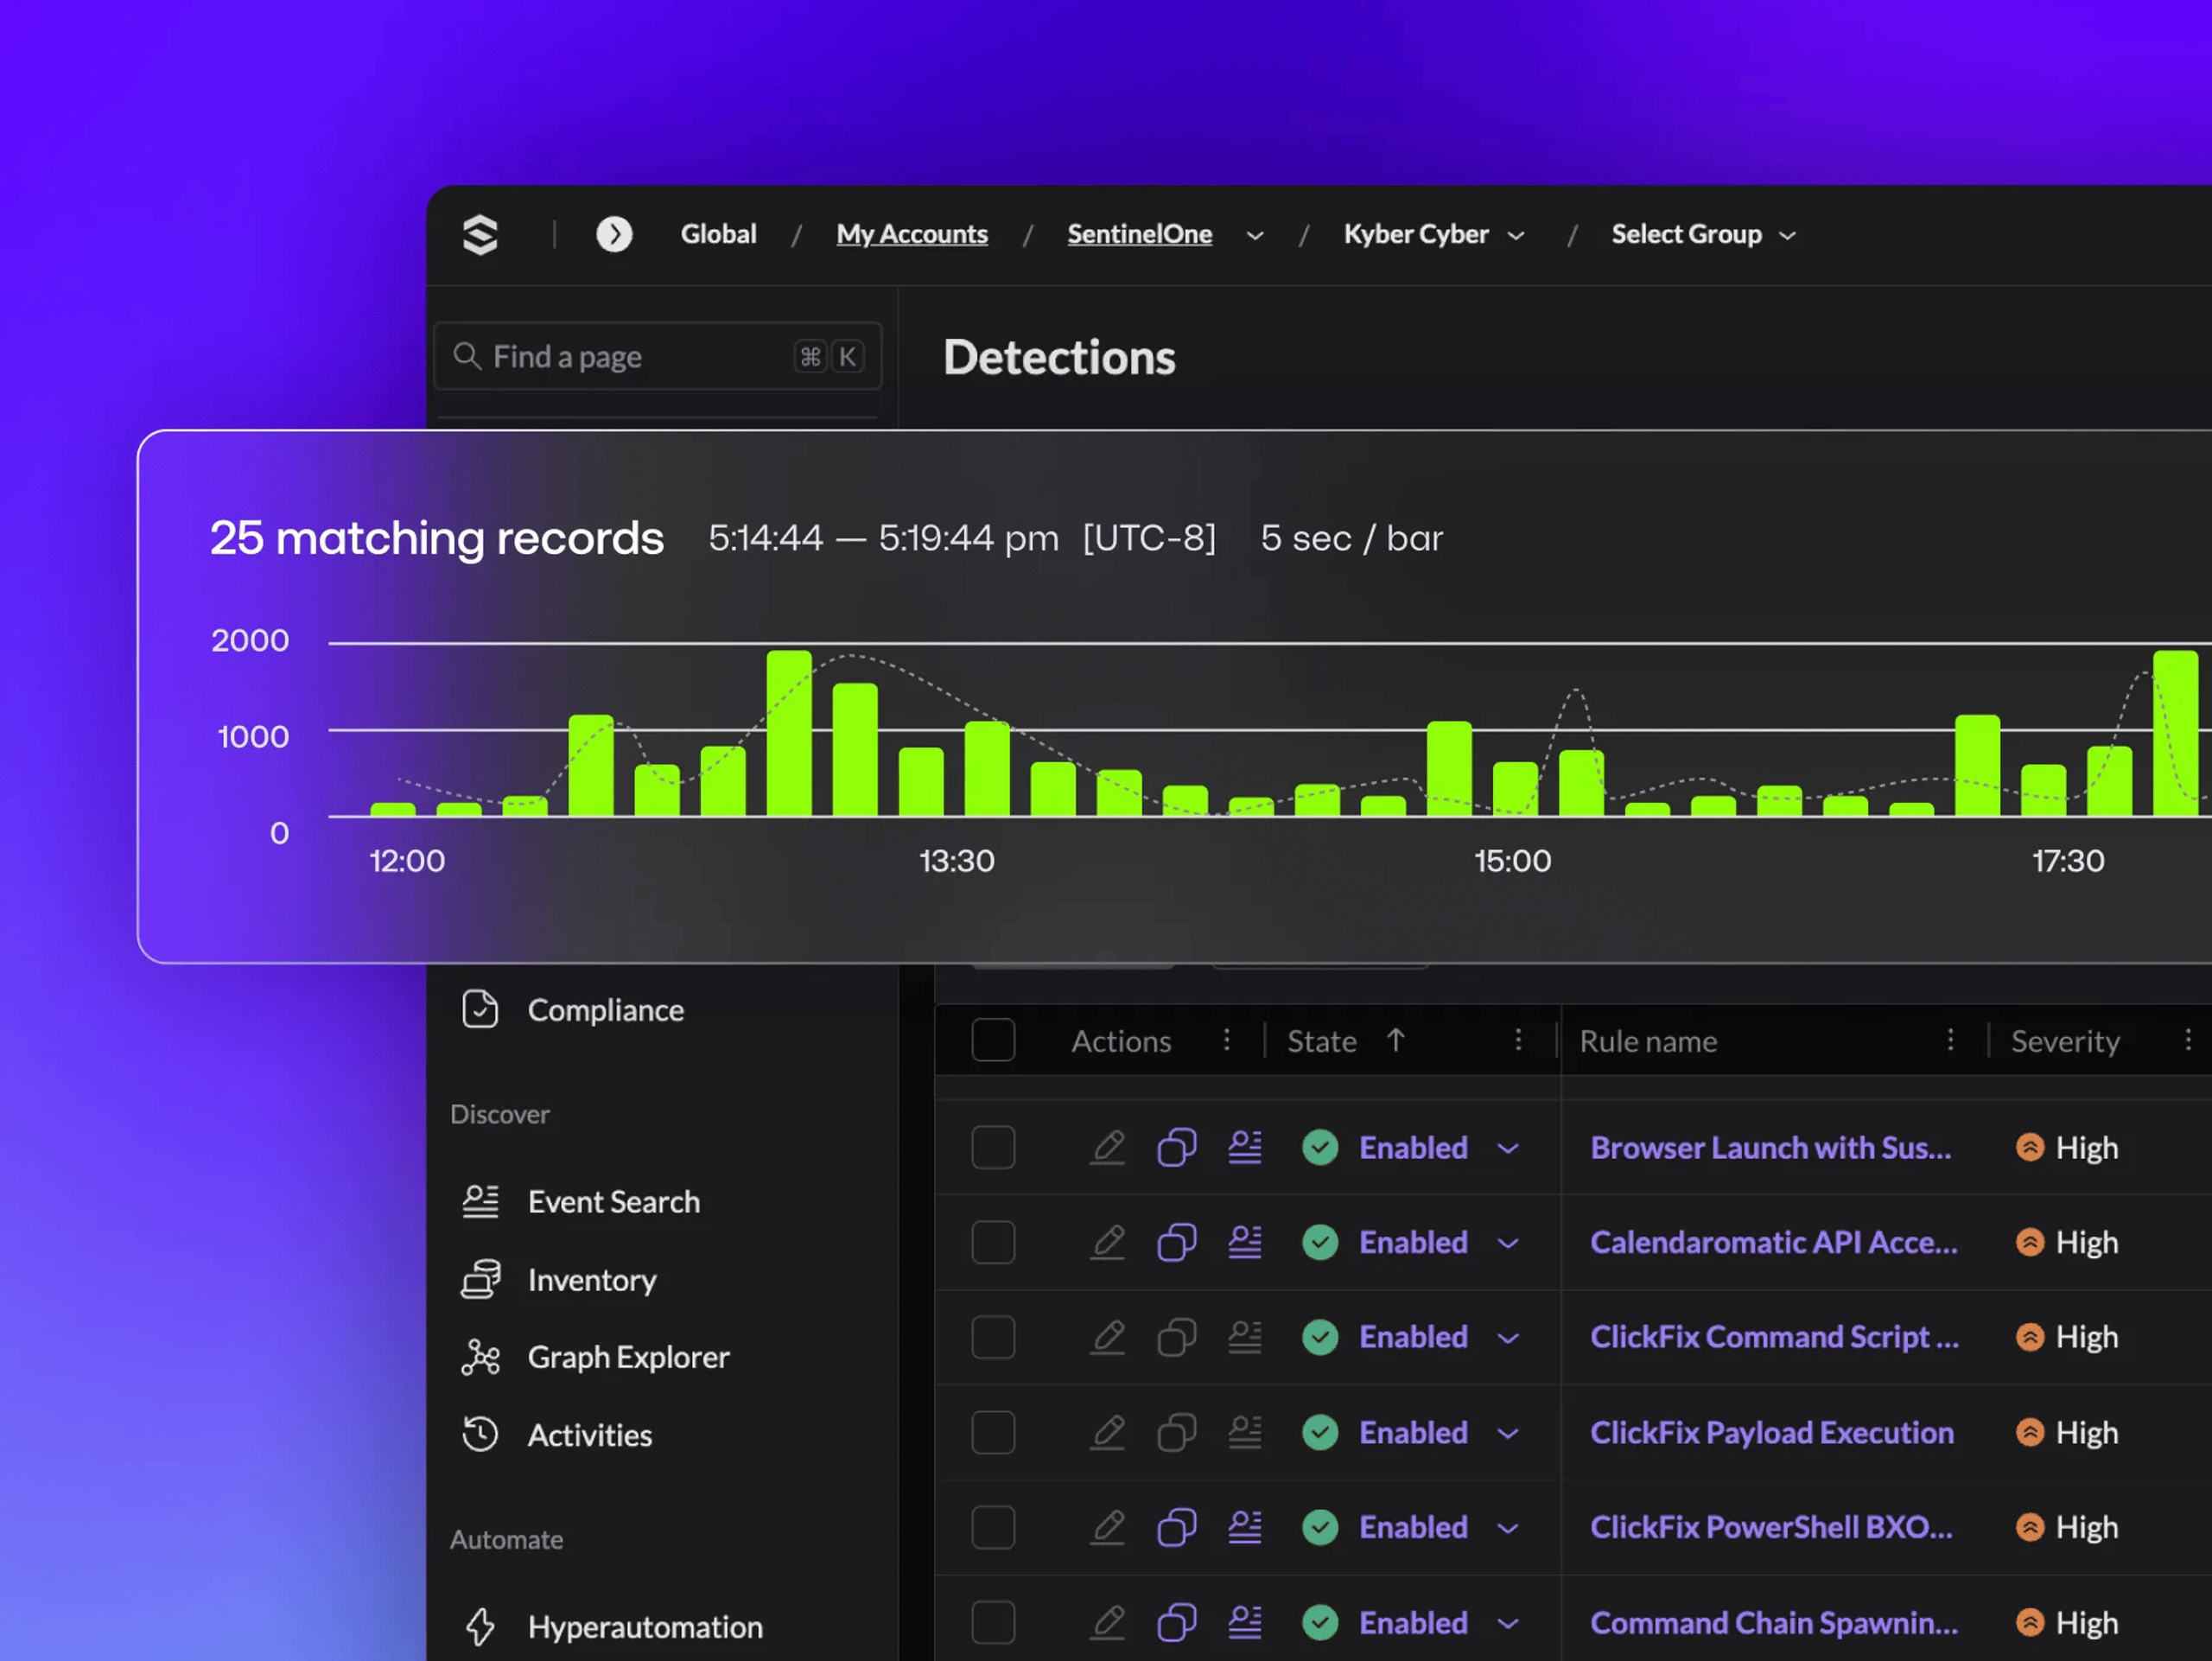This screenshot has width=2212, height=1661.
Task: Click the search magnifier icon
Action: click(467, 356)
